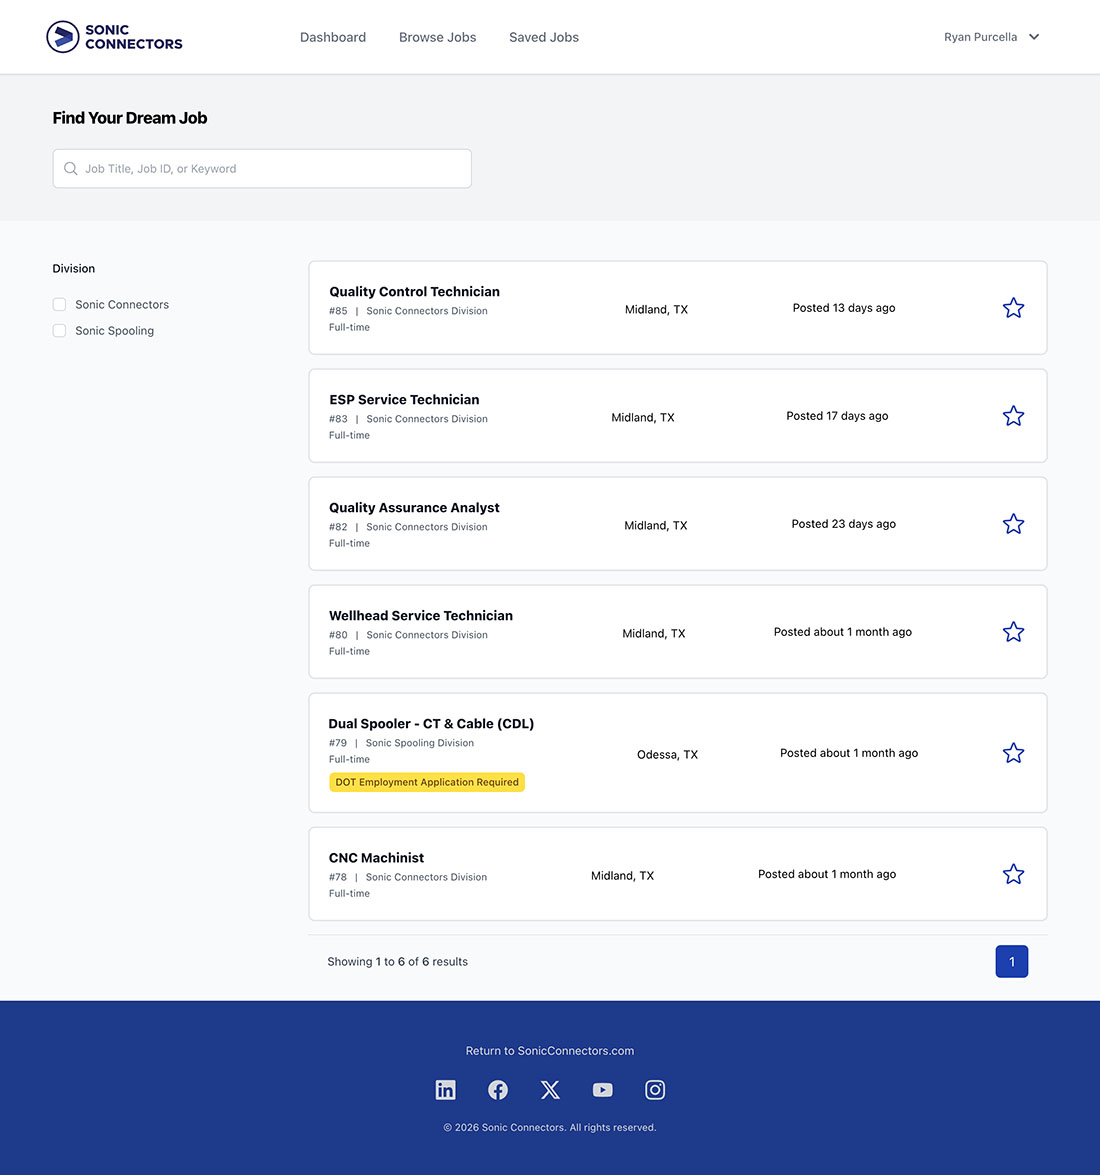Focus the Job Title or Keyword search field
This screenshot has width=1100, height=1175.
coord(262,169)
